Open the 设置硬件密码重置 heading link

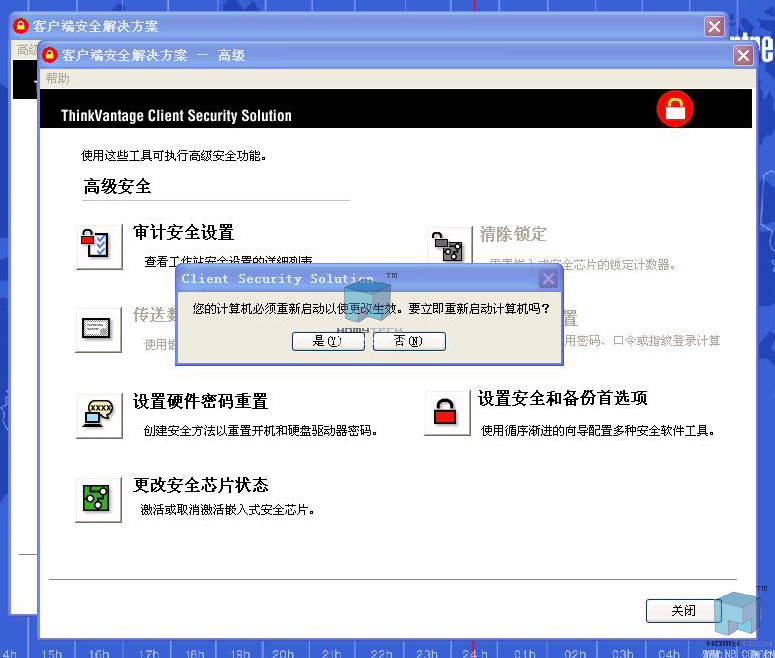(200, 401)
